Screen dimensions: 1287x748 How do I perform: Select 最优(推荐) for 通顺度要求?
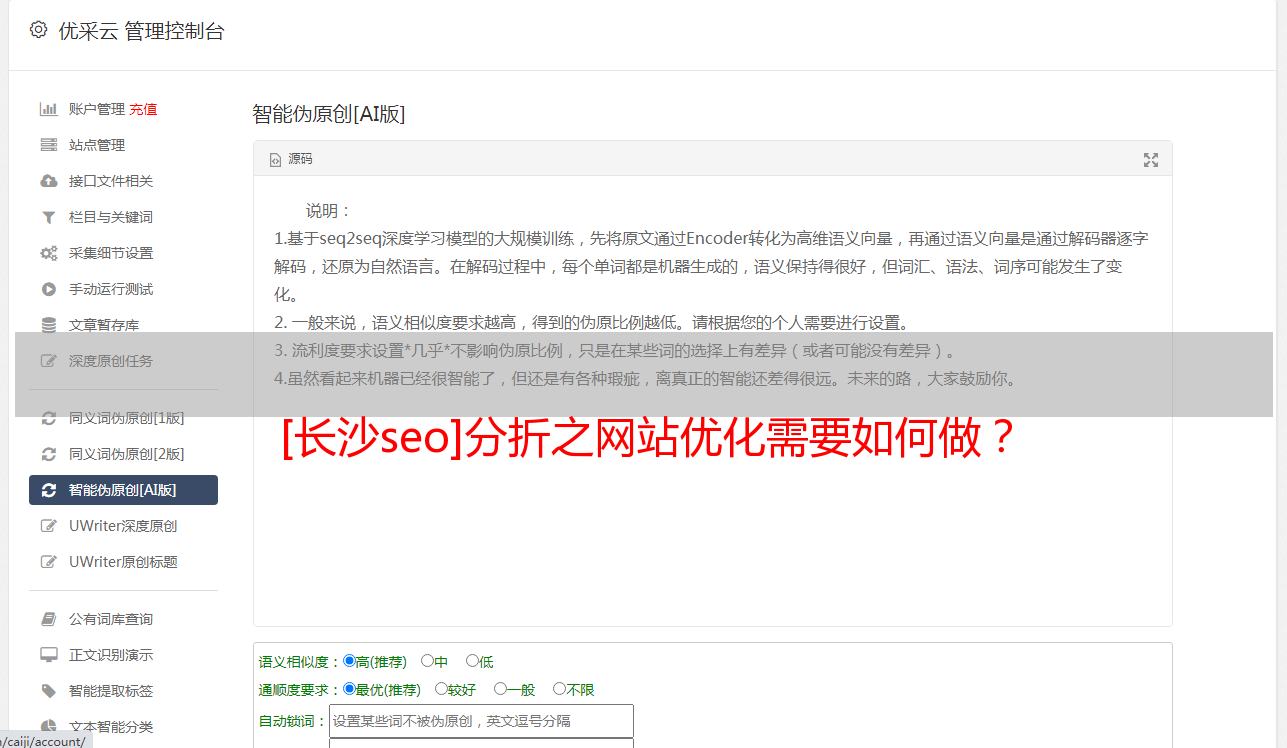coord(349,689)
